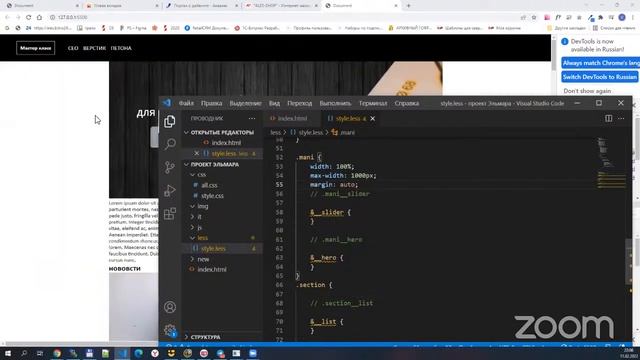Open Microsoft Edge from the taskbar
640x360 pixels.
tap(138, 353)
